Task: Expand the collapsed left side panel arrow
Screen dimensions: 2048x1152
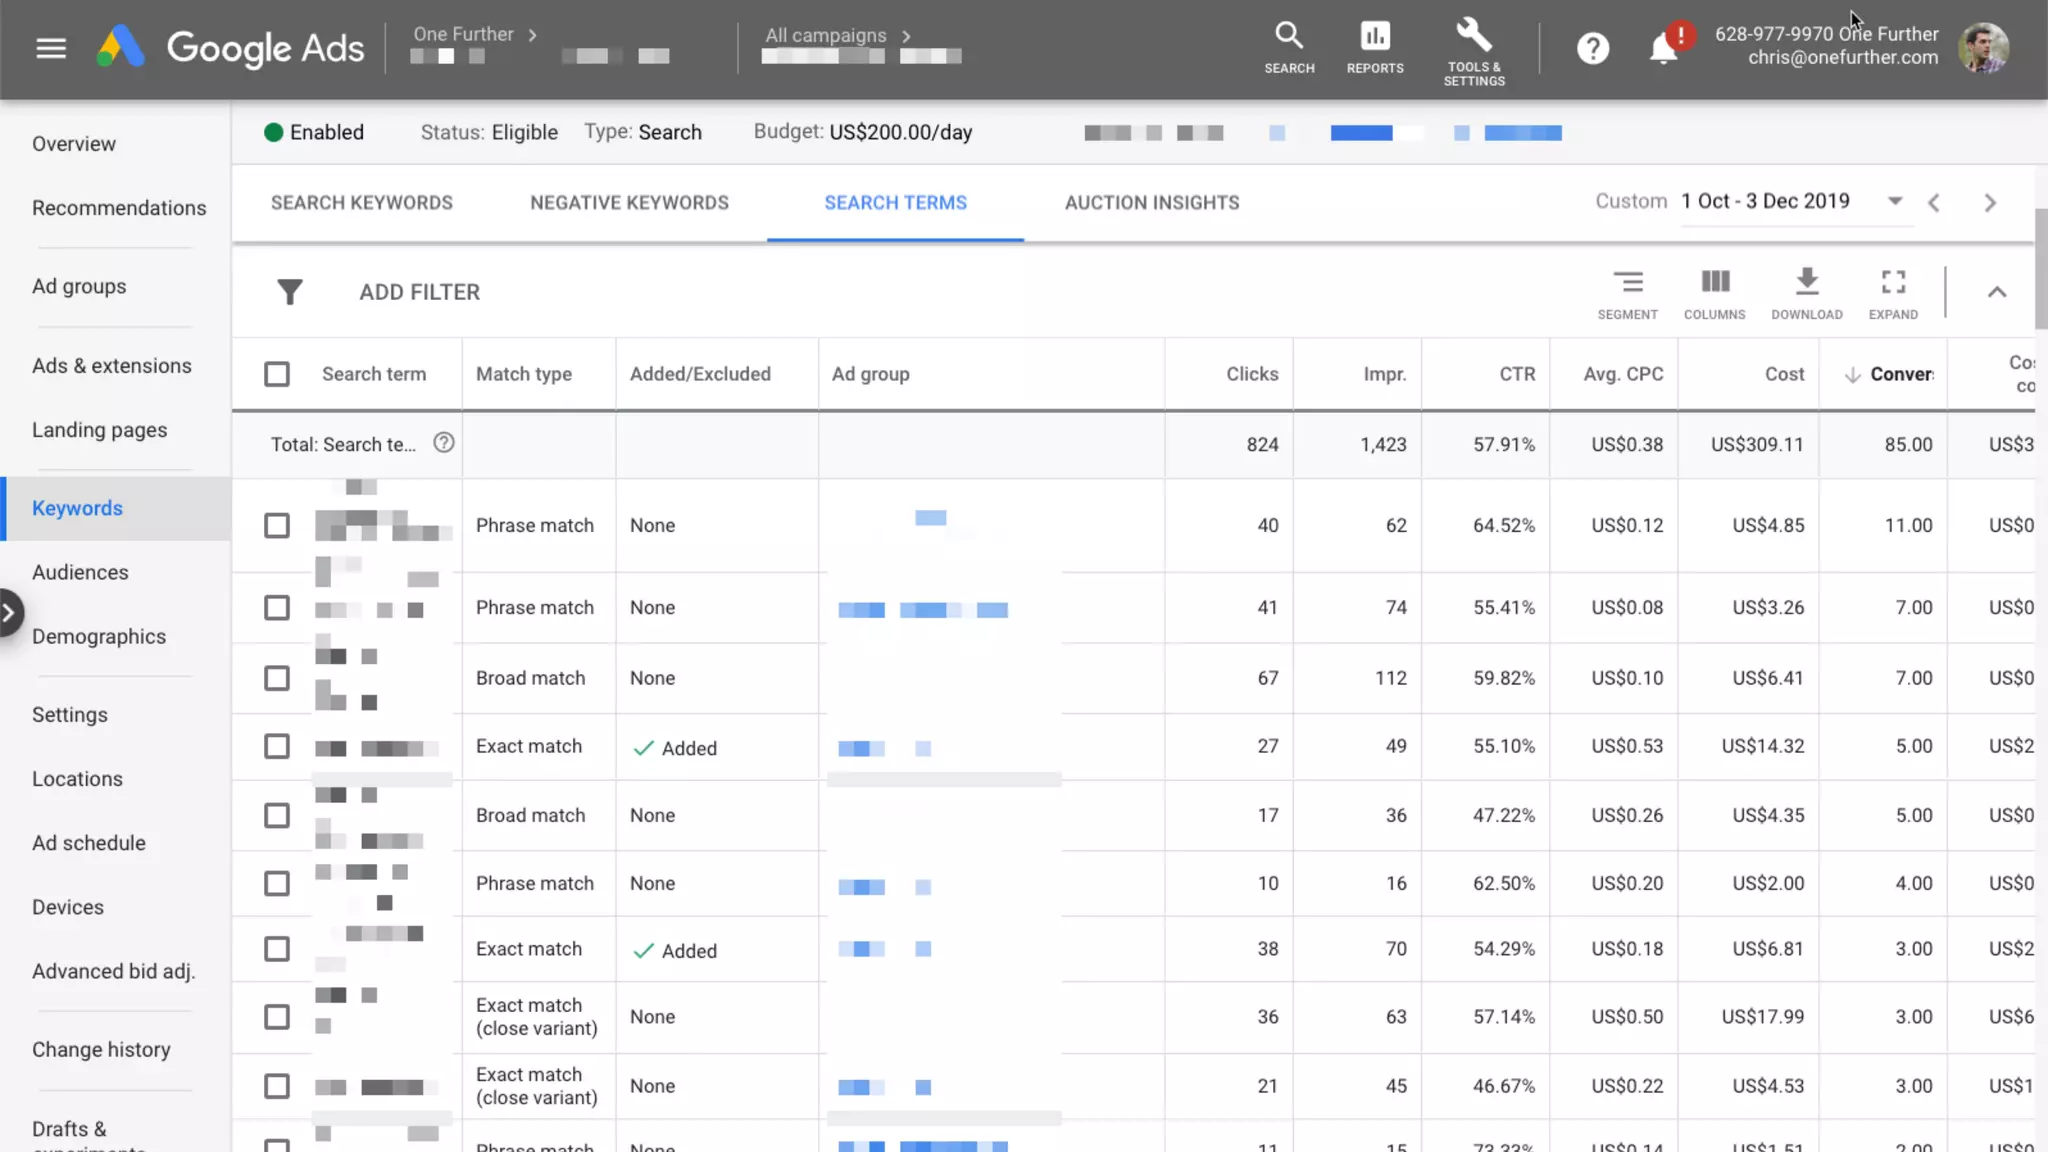Action: 9,613
